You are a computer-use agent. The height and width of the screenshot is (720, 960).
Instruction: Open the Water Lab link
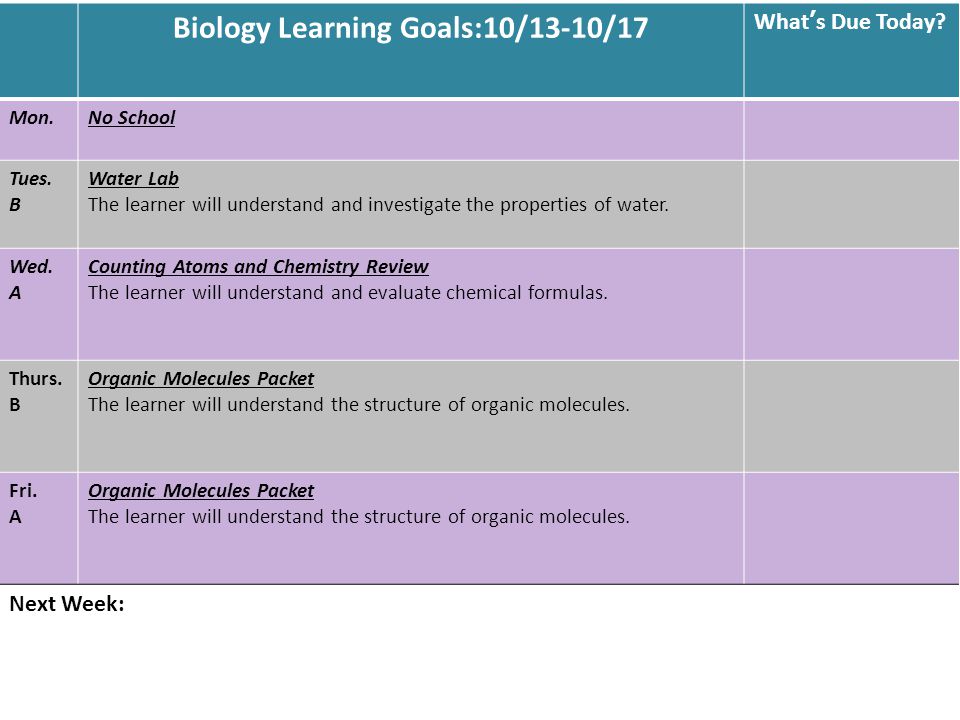[x=133, y=179]
